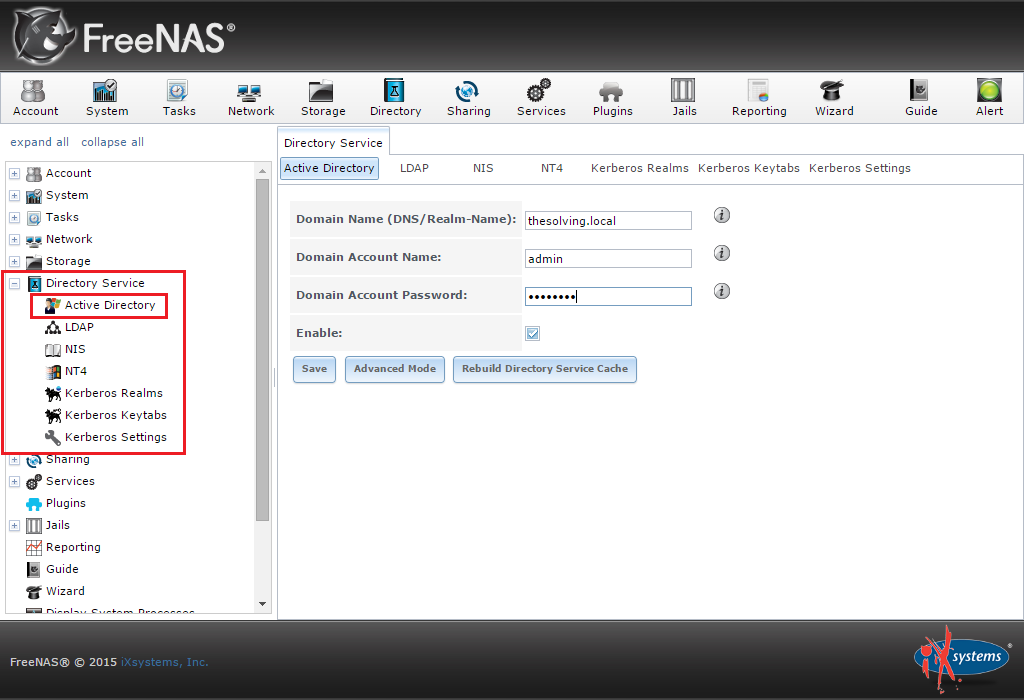Open Directory from the top toolbar

[395, 98]
